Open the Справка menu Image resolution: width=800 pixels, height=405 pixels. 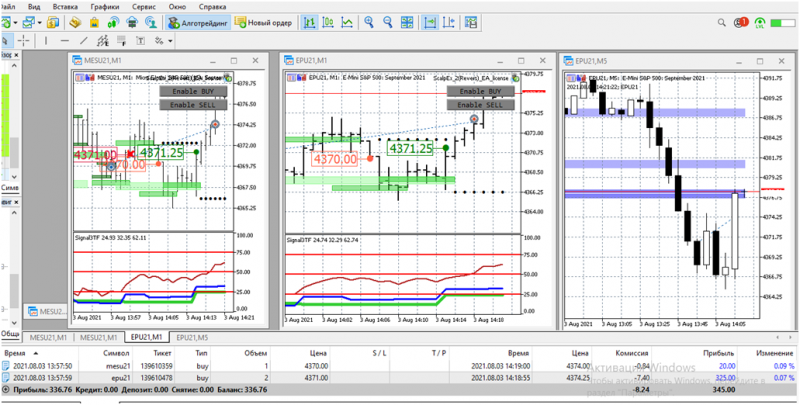click(x=212, y=7)
